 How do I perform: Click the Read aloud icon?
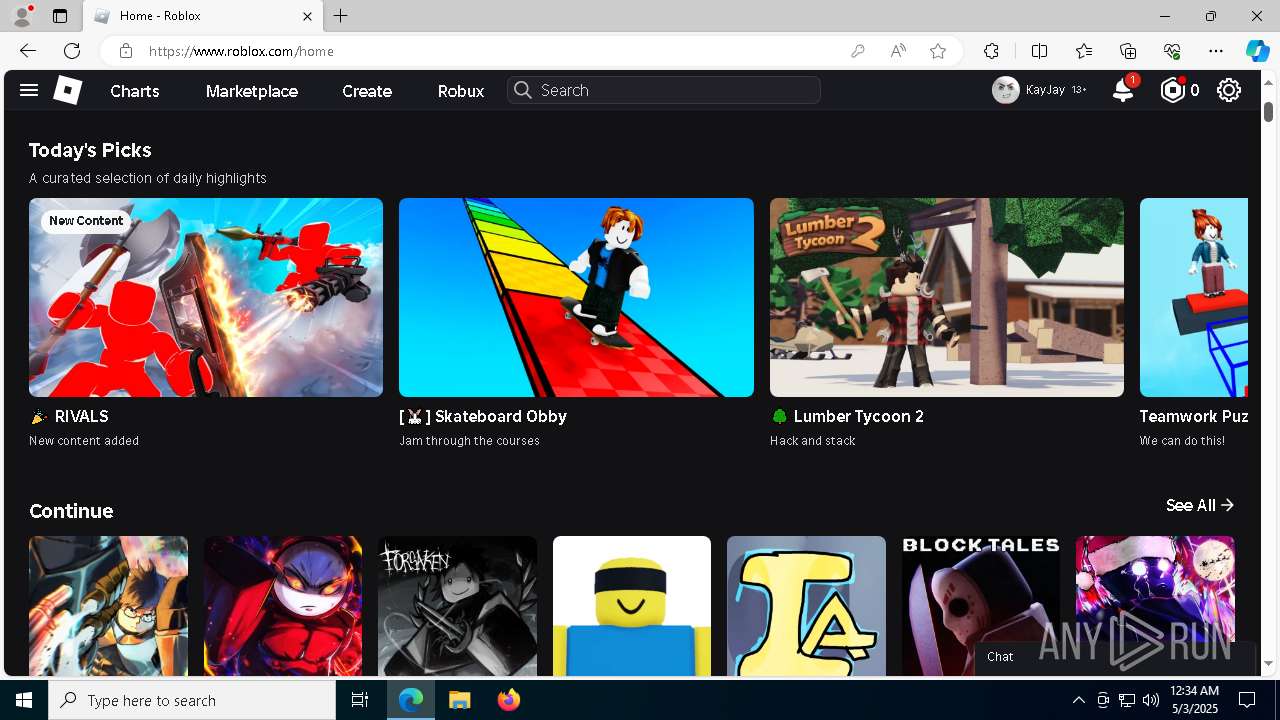tap(898, 51)
